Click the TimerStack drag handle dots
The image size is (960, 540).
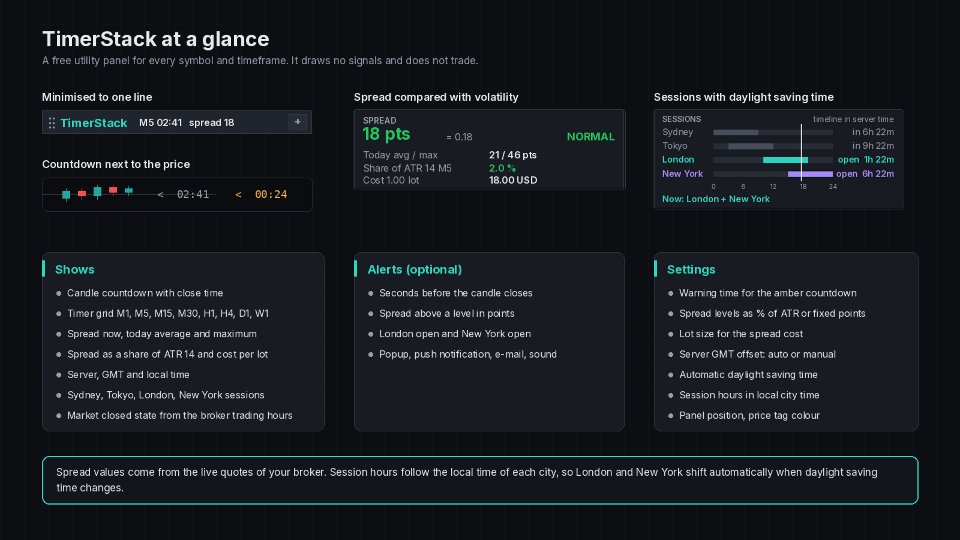51,123
